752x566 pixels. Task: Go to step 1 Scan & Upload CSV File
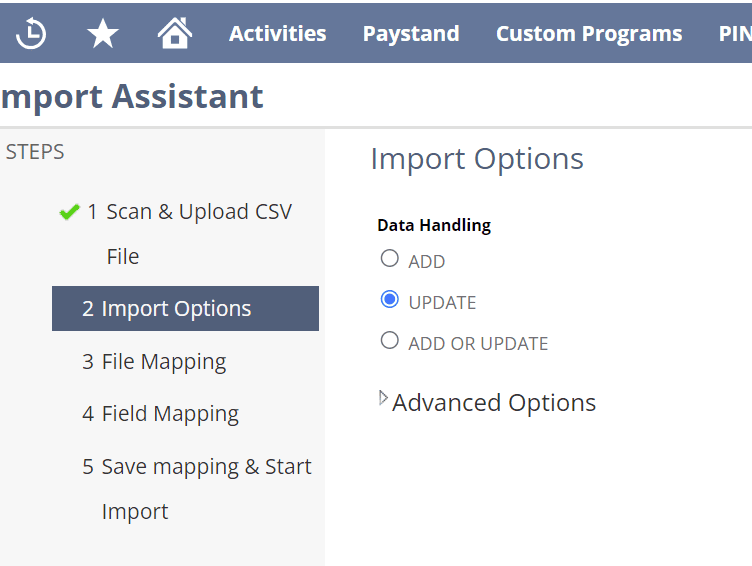pyautogui.click(x=189, y=234)
